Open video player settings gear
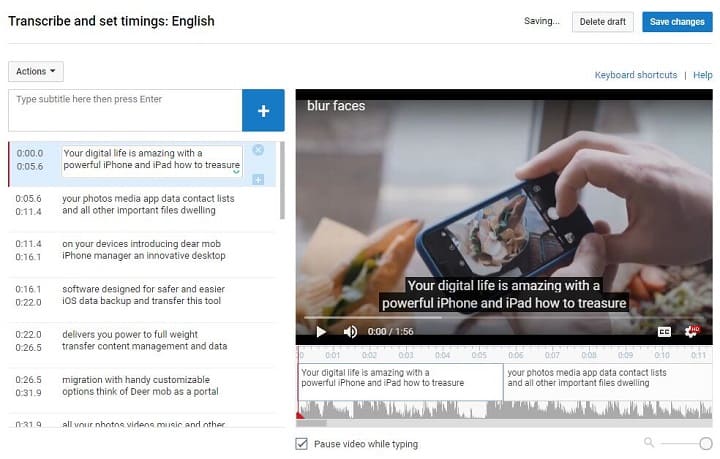The width and height of the screenshot is (720, 459). tap(691, 332)
